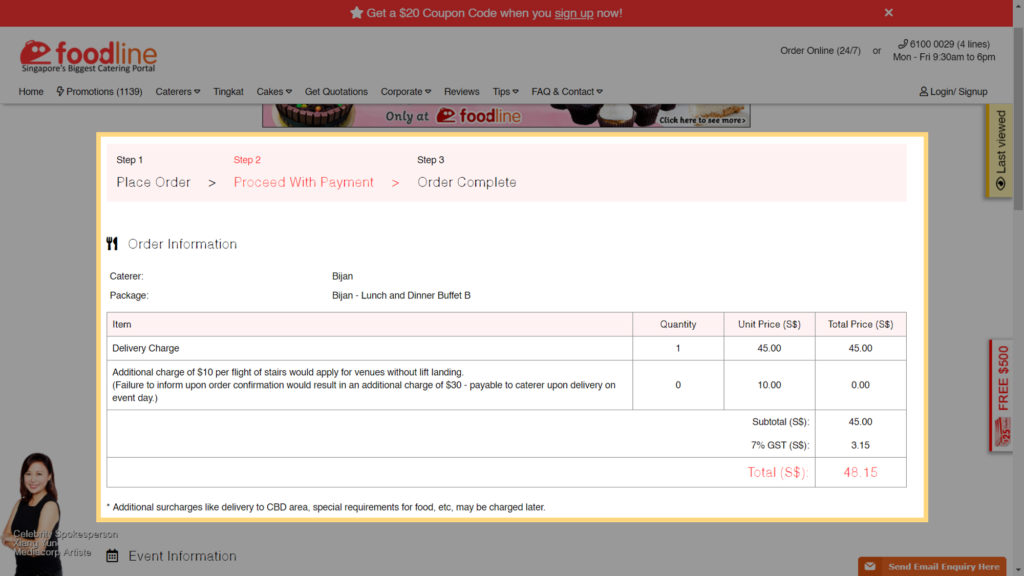Expand the Tips dropdown

point(505,92)
